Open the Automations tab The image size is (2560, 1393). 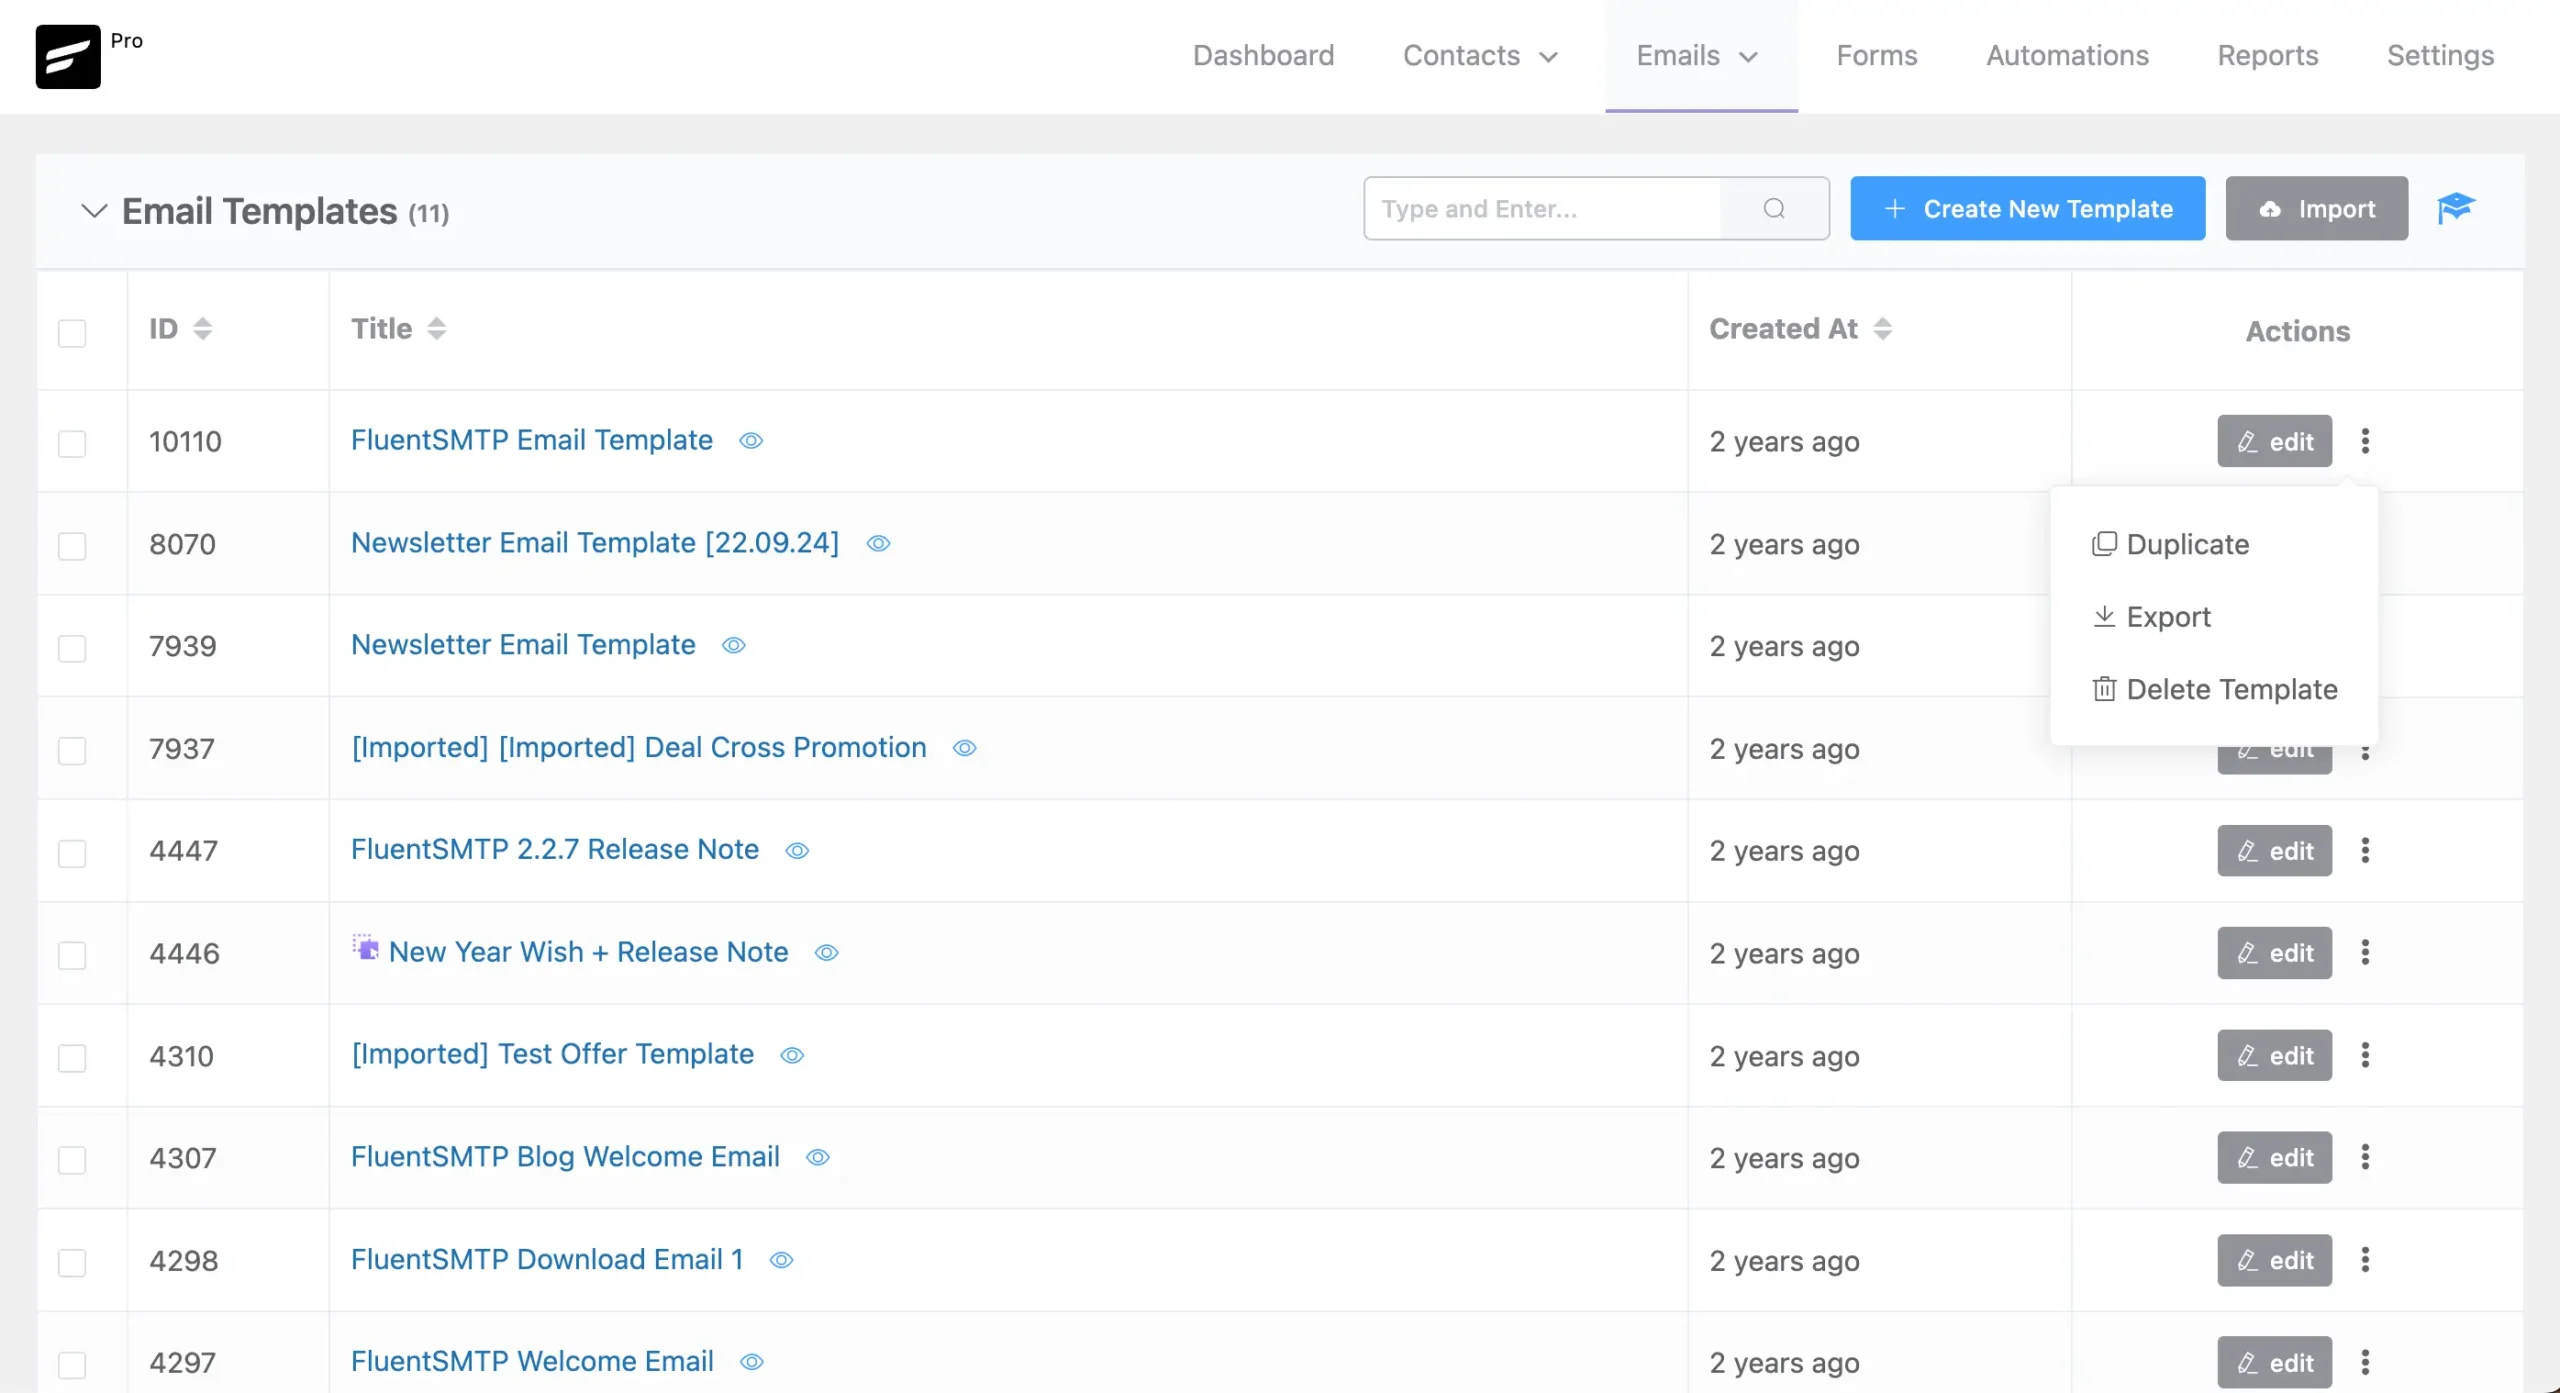click(x=2067, y=56)
